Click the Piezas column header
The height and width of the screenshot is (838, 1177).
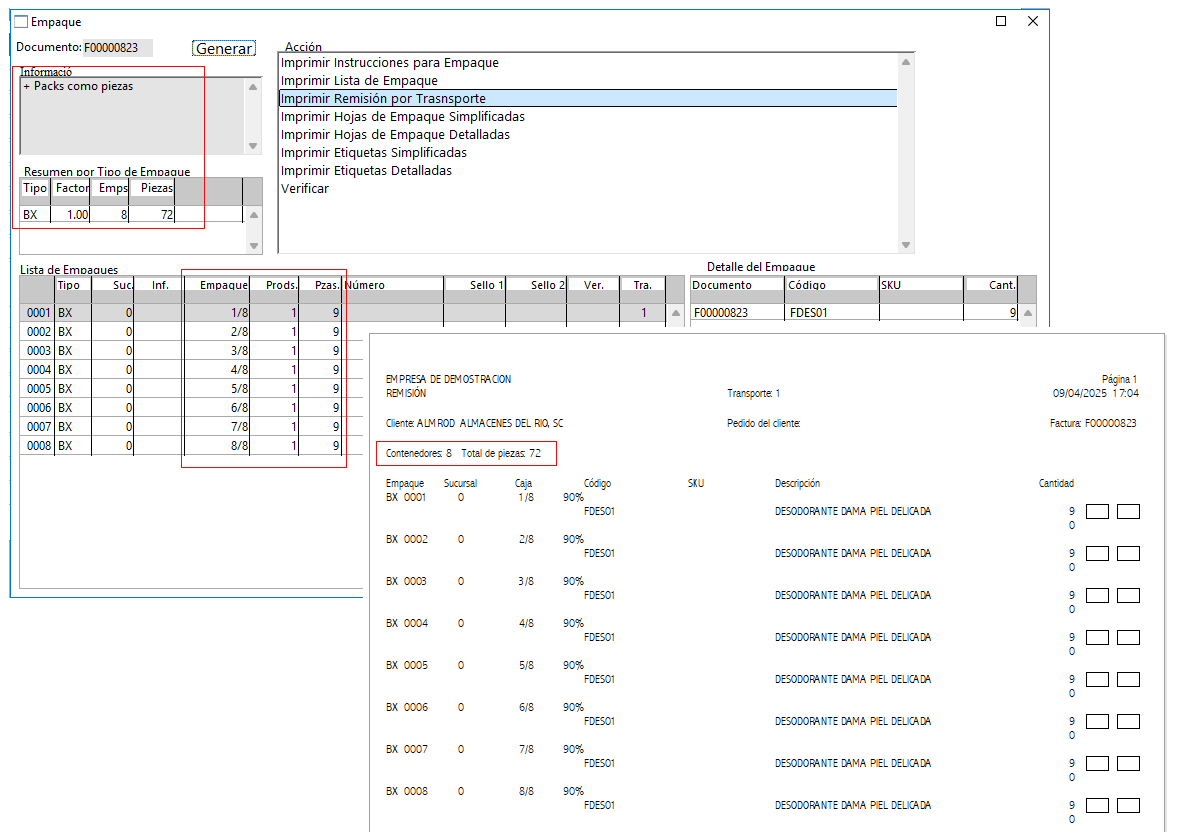click(x=153, y=188)
